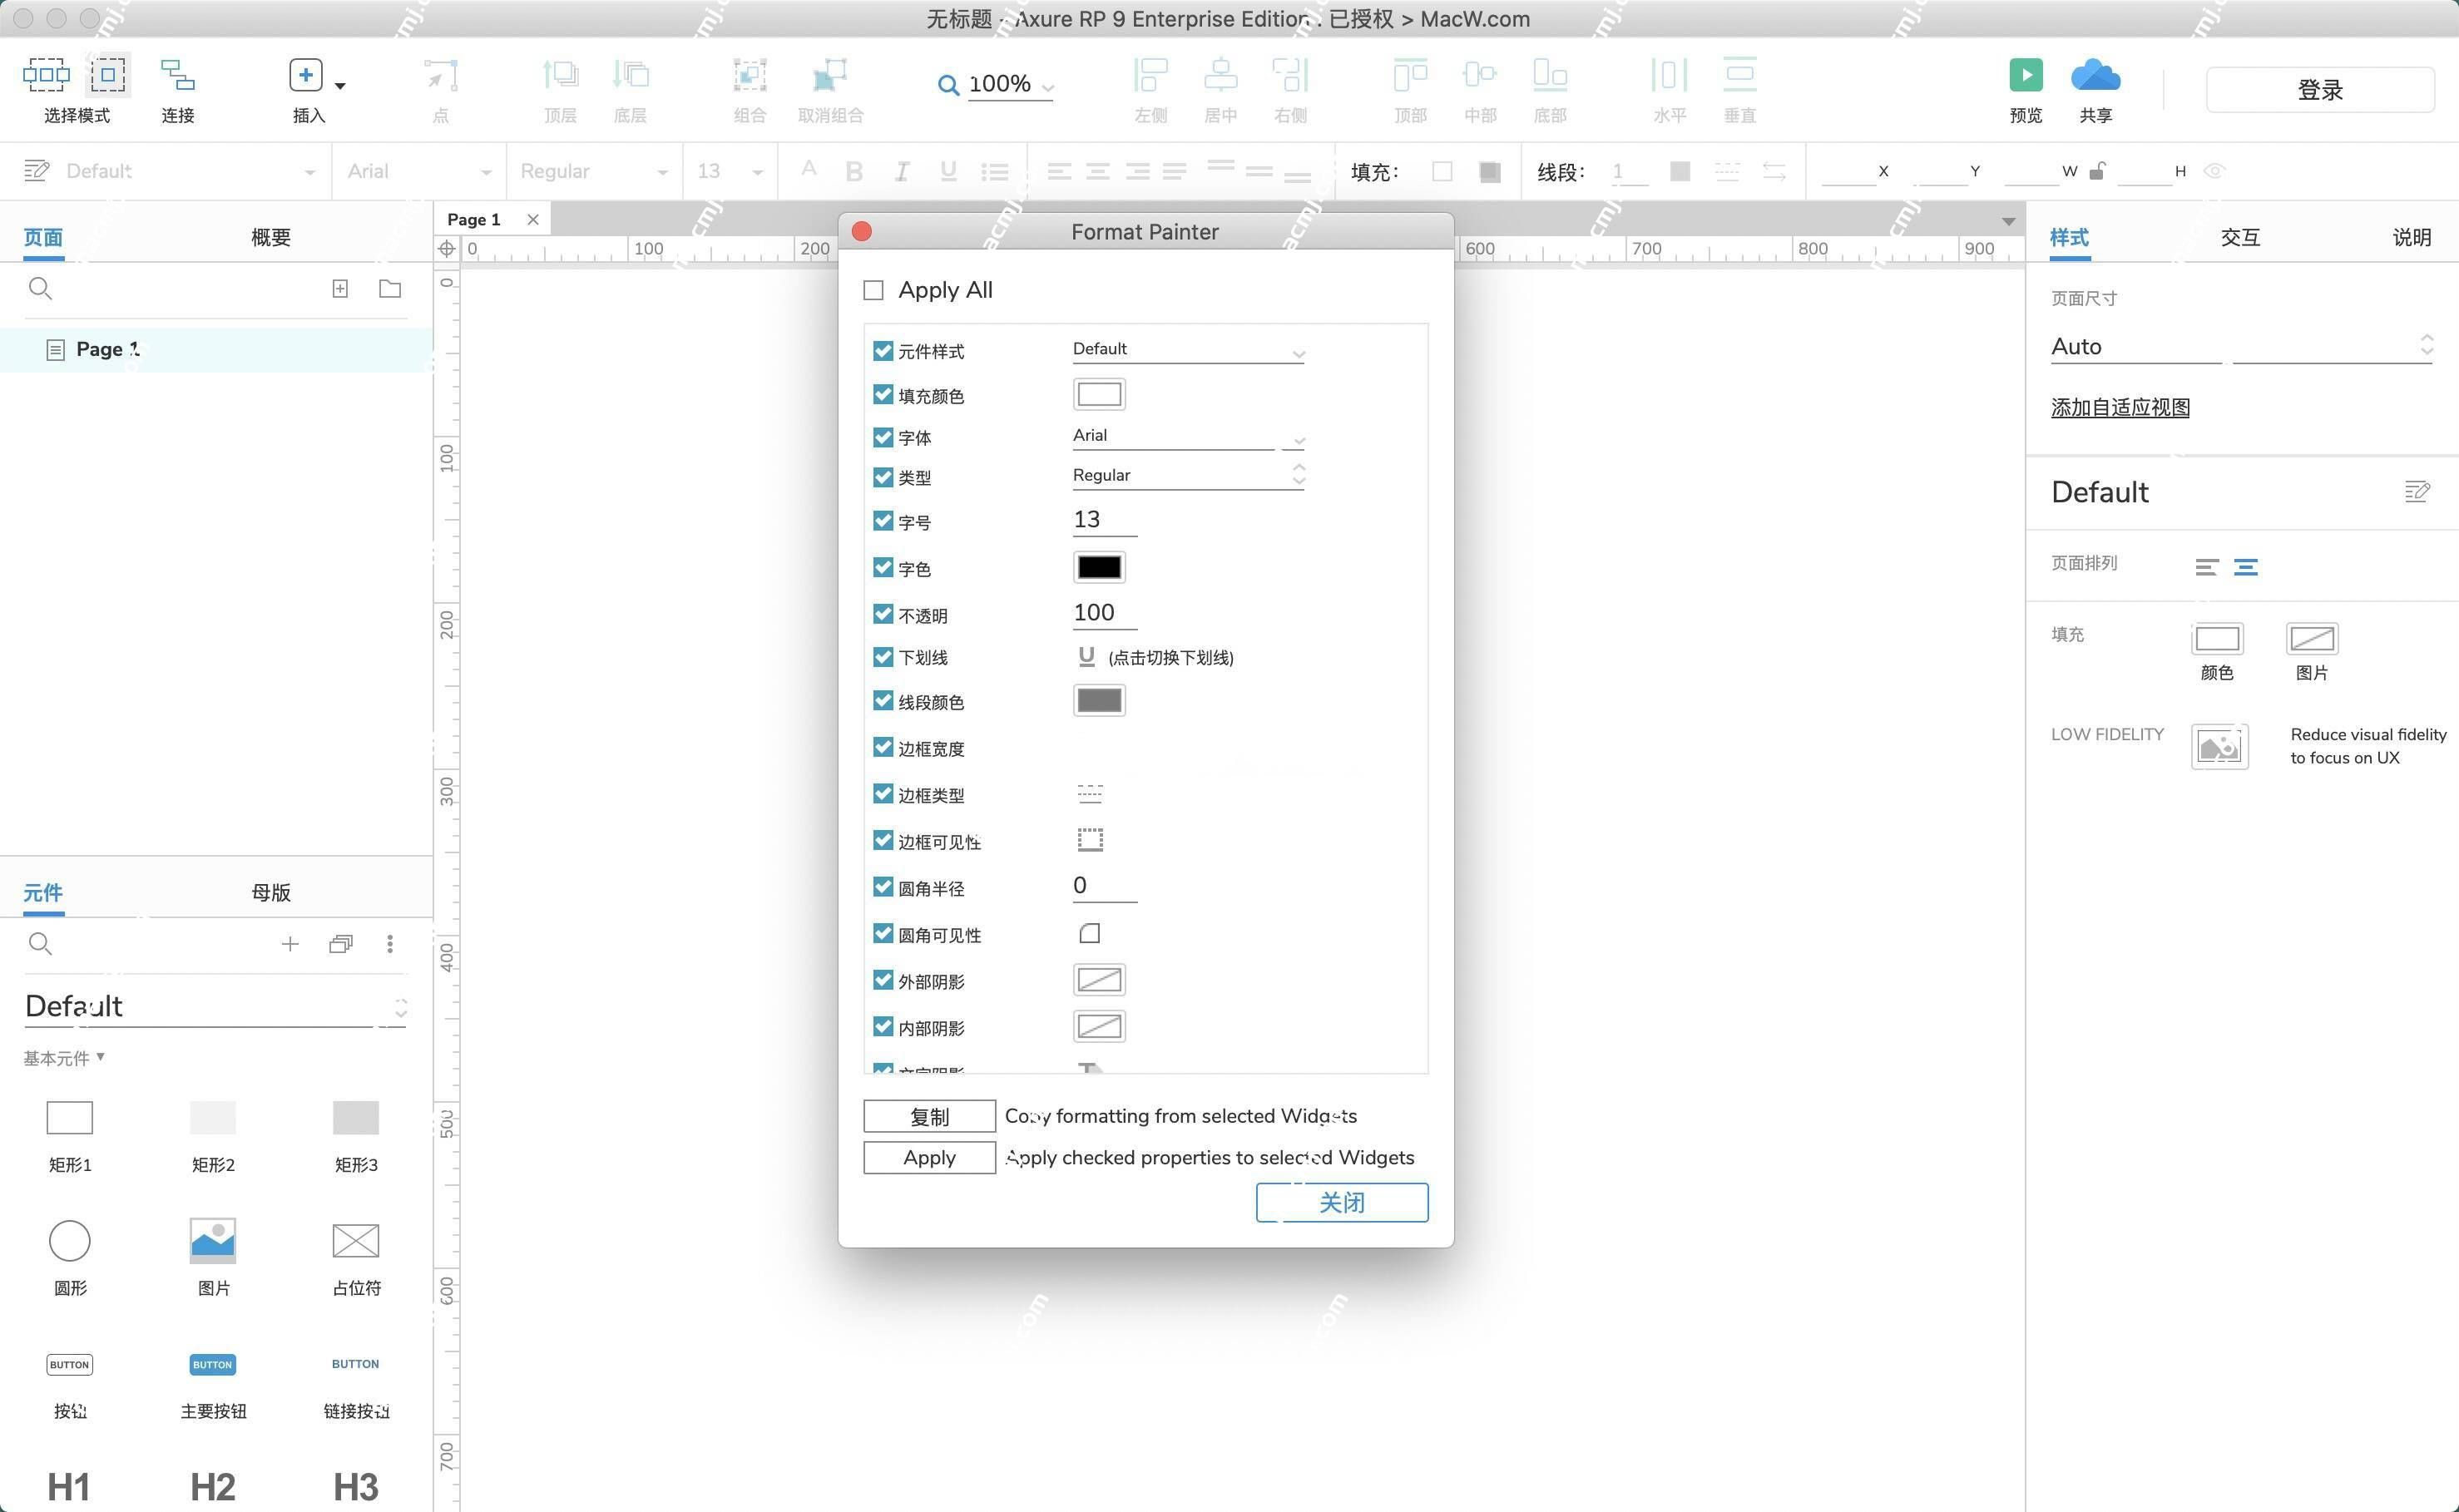Switch to the 概要 outline tab
The width and height of the screenshot is (2459, 1512).
pos(270,238)
